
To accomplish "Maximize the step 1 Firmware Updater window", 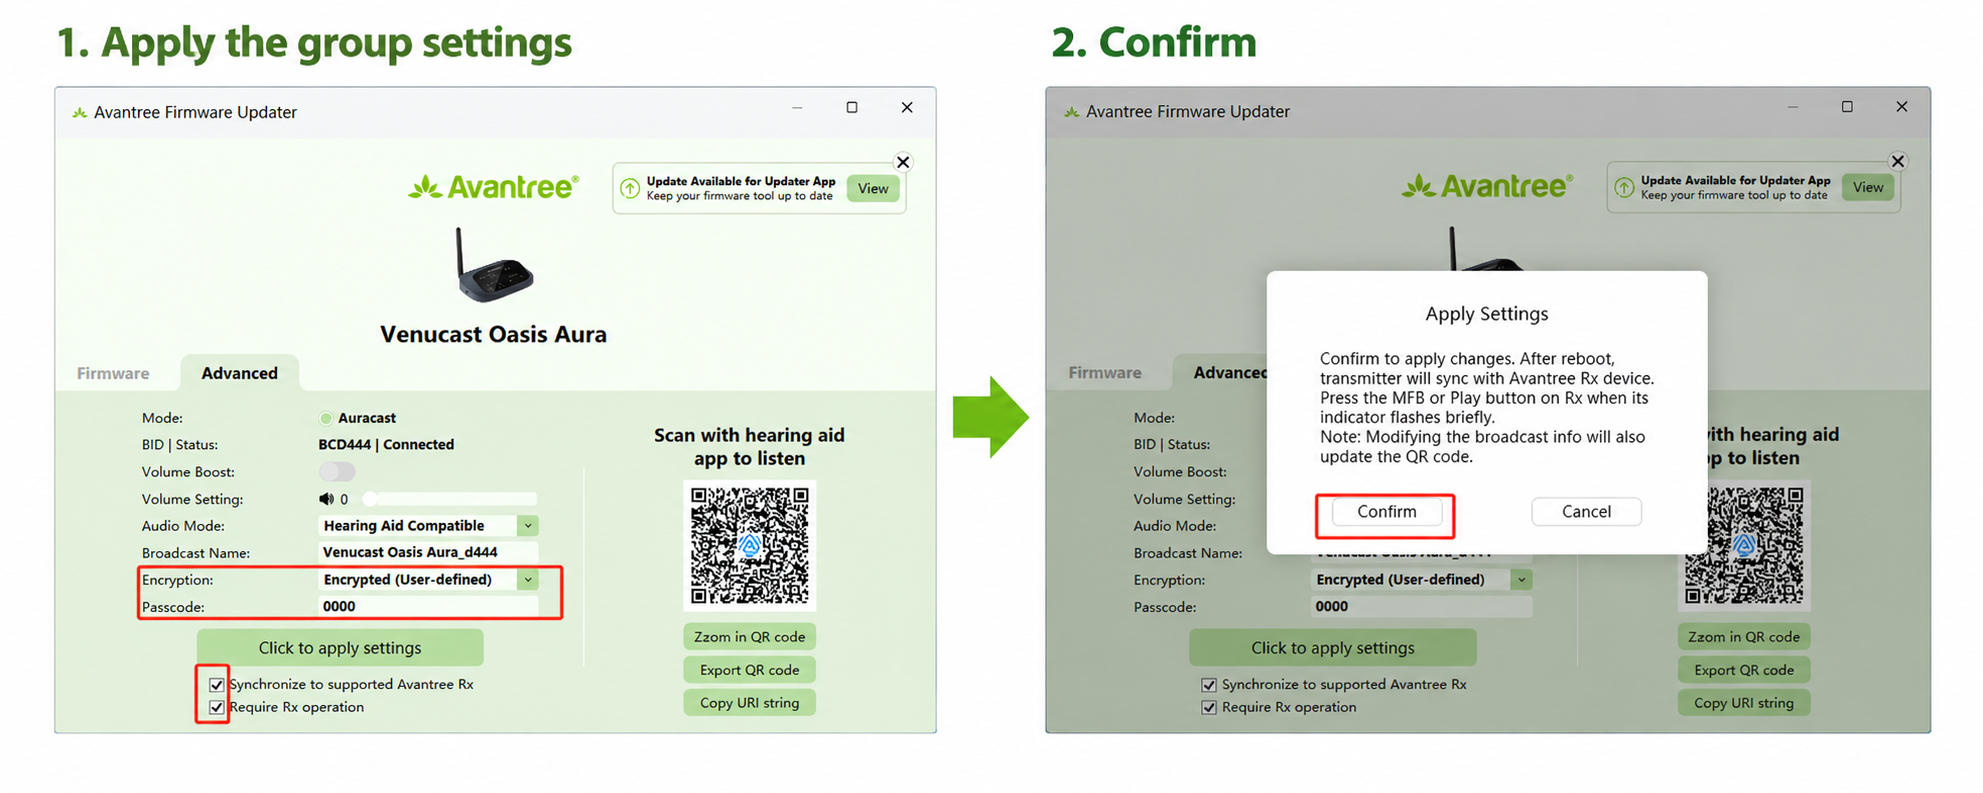I will pyautogui.click(x=852, y=108).
